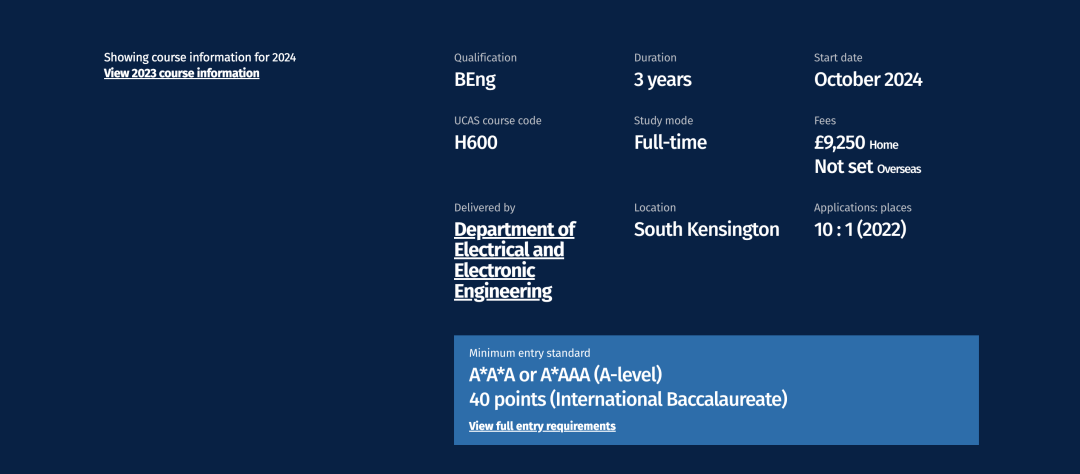Click the A*A*A or A*AAA (A-level) text
1080x474 pixels.
565,376
